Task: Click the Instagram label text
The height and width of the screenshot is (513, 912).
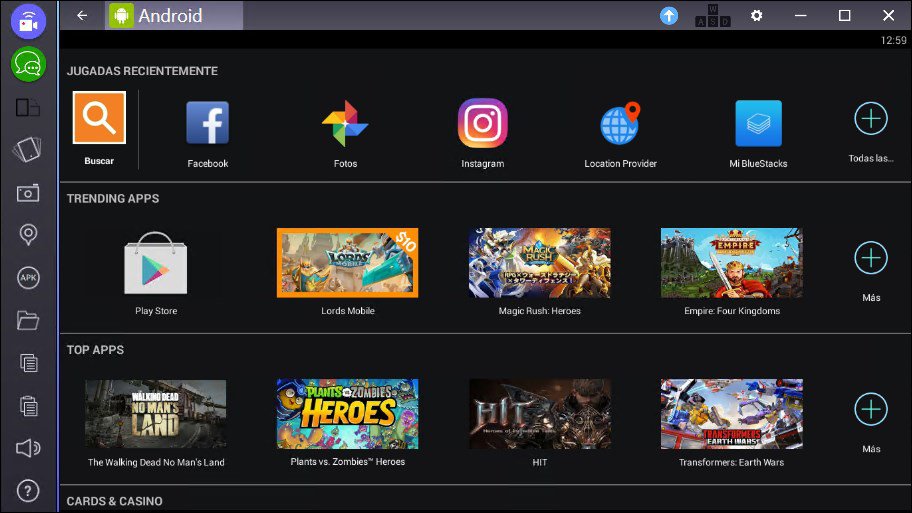Action: point(483,164)
